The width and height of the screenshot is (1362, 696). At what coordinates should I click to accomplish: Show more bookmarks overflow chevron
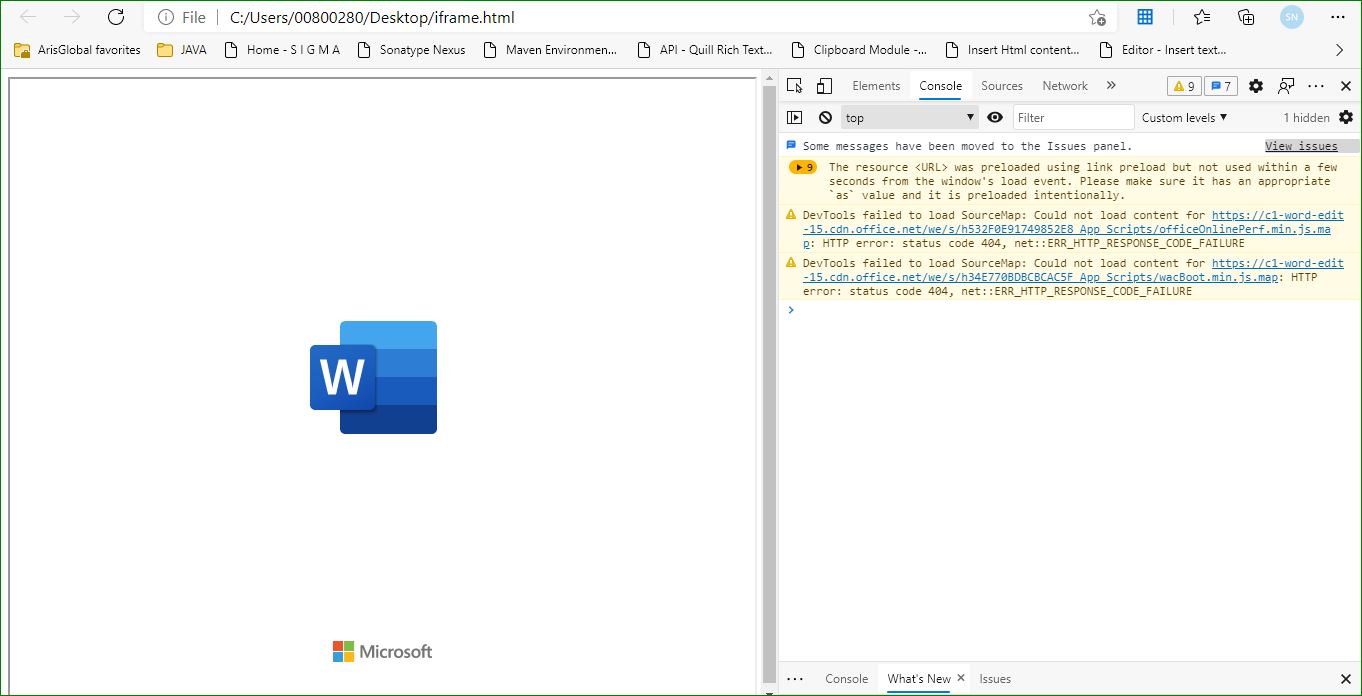(1340, 49)
